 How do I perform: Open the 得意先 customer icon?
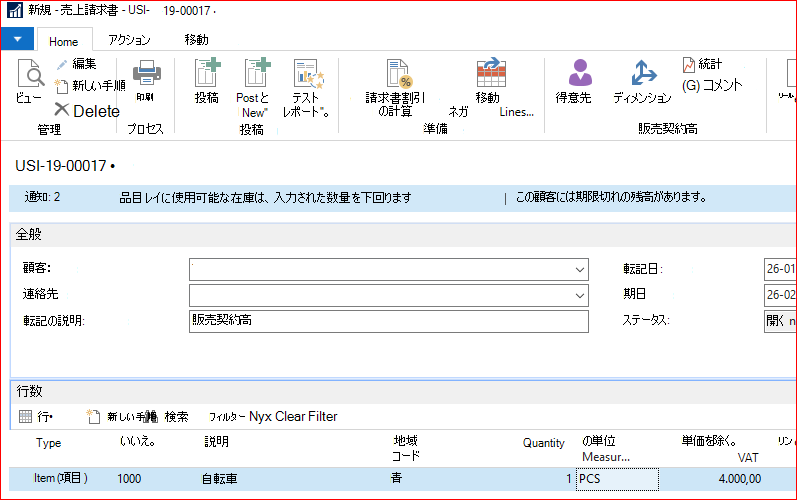[580, 72]
